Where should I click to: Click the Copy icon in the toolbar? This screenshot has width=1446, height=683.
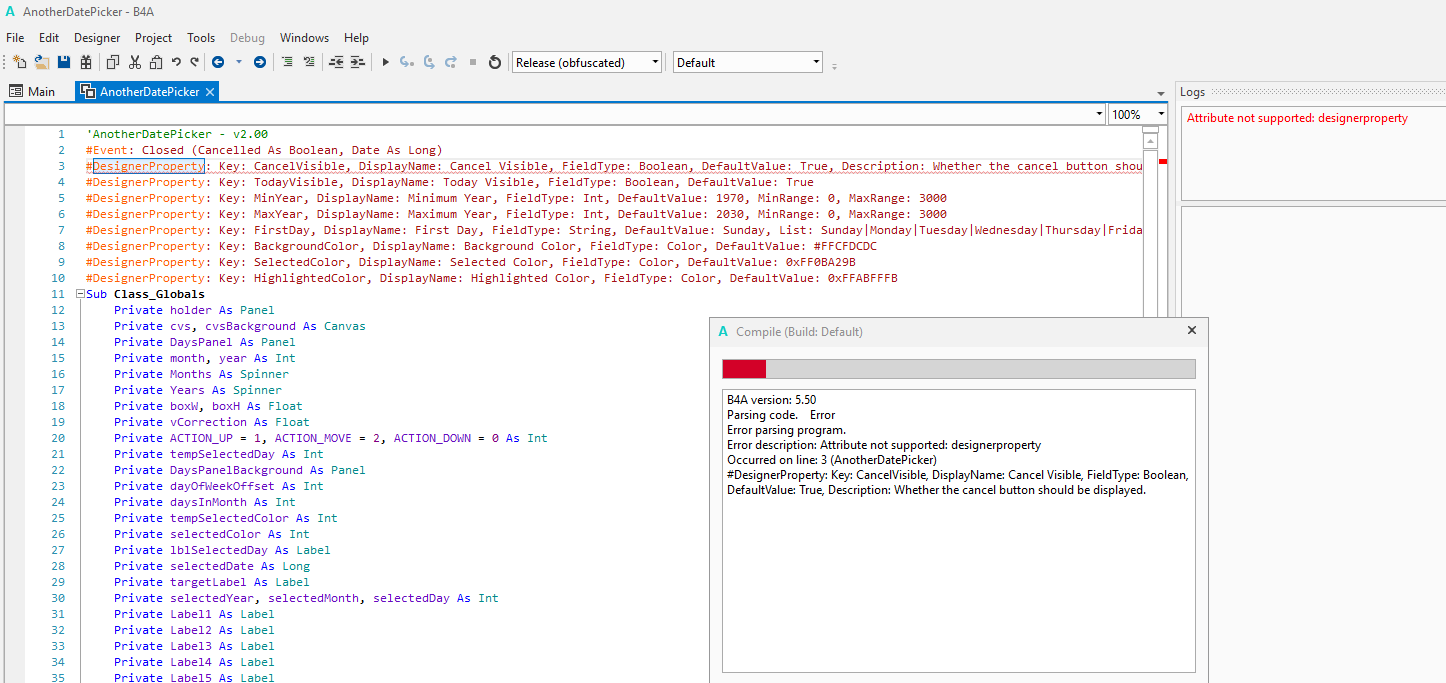(112, 62)
